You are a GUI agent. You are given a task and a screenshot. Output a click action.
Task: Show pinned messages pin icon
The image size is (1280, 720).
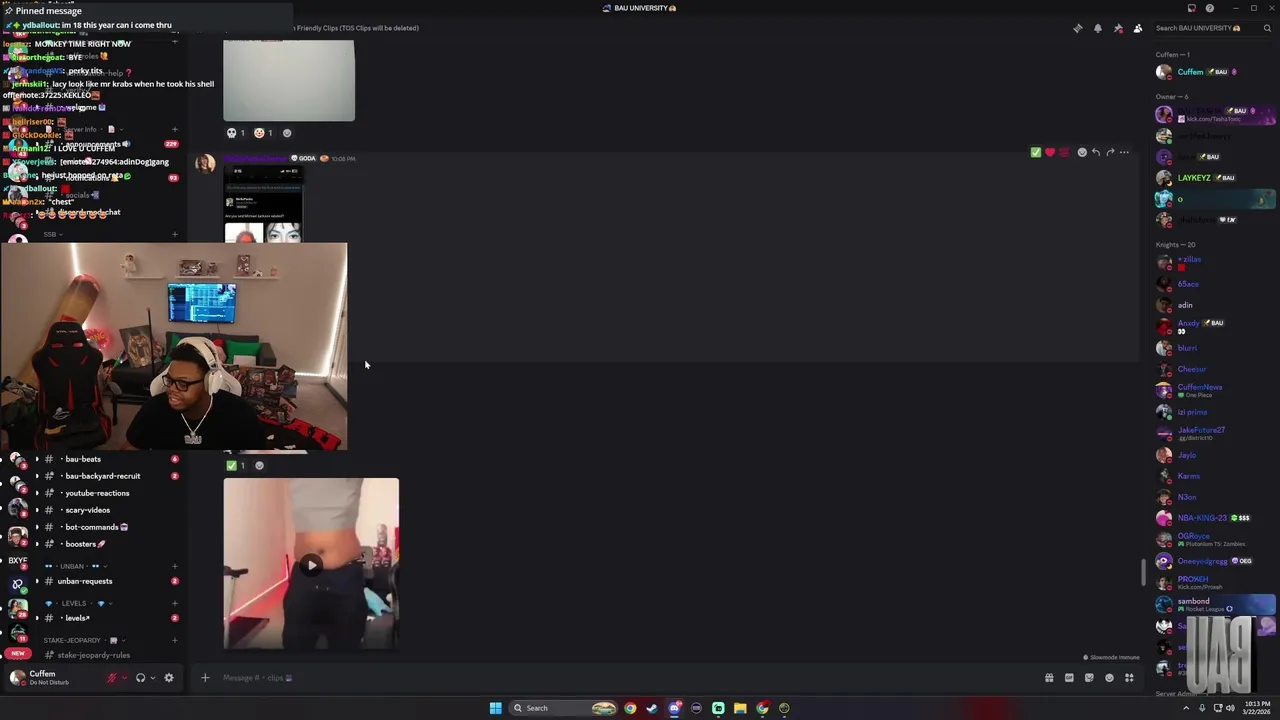pos(1118,28)
